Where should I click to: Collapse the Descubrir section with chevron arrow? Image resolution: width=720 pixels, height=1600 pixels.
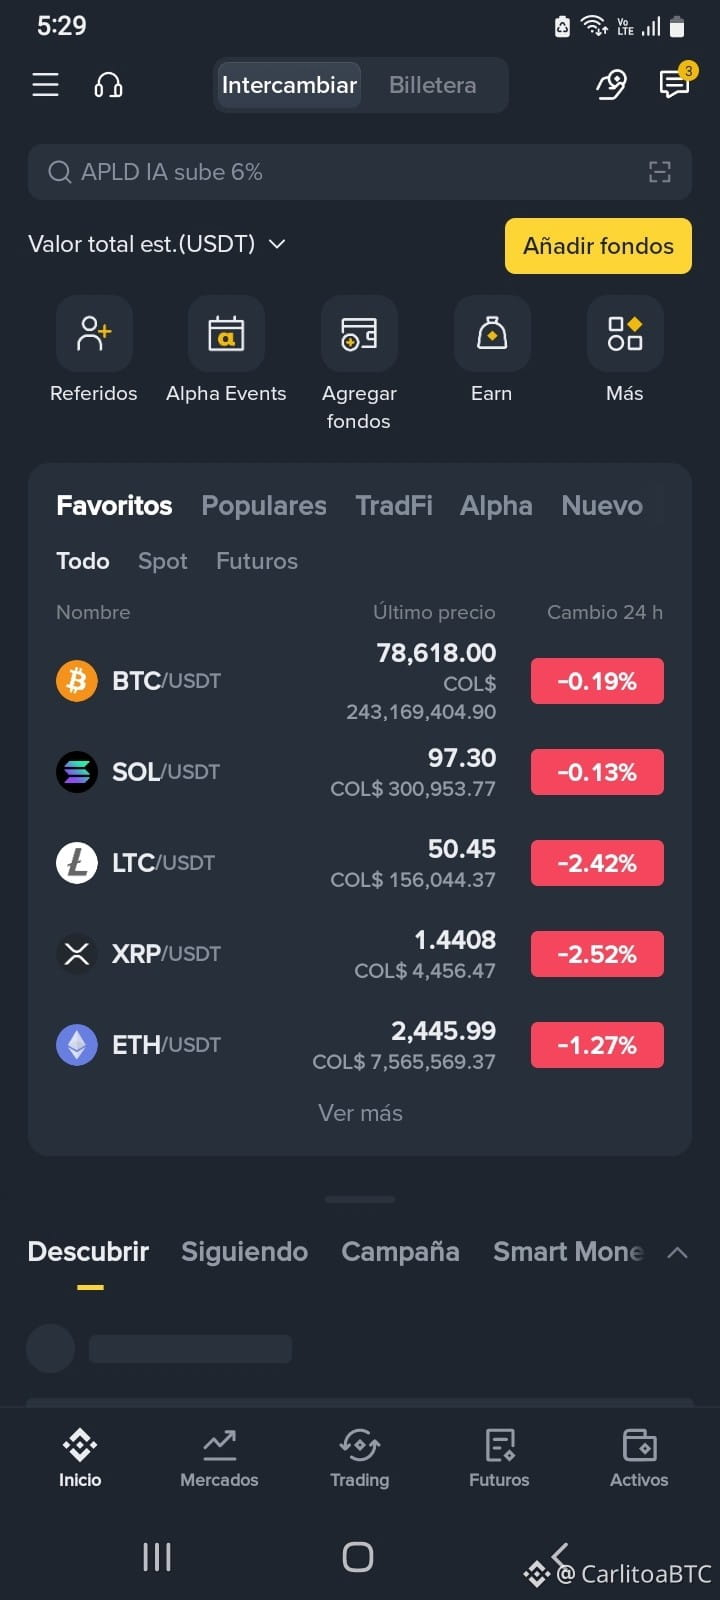pyautogui.click(x=677, y=1252)
